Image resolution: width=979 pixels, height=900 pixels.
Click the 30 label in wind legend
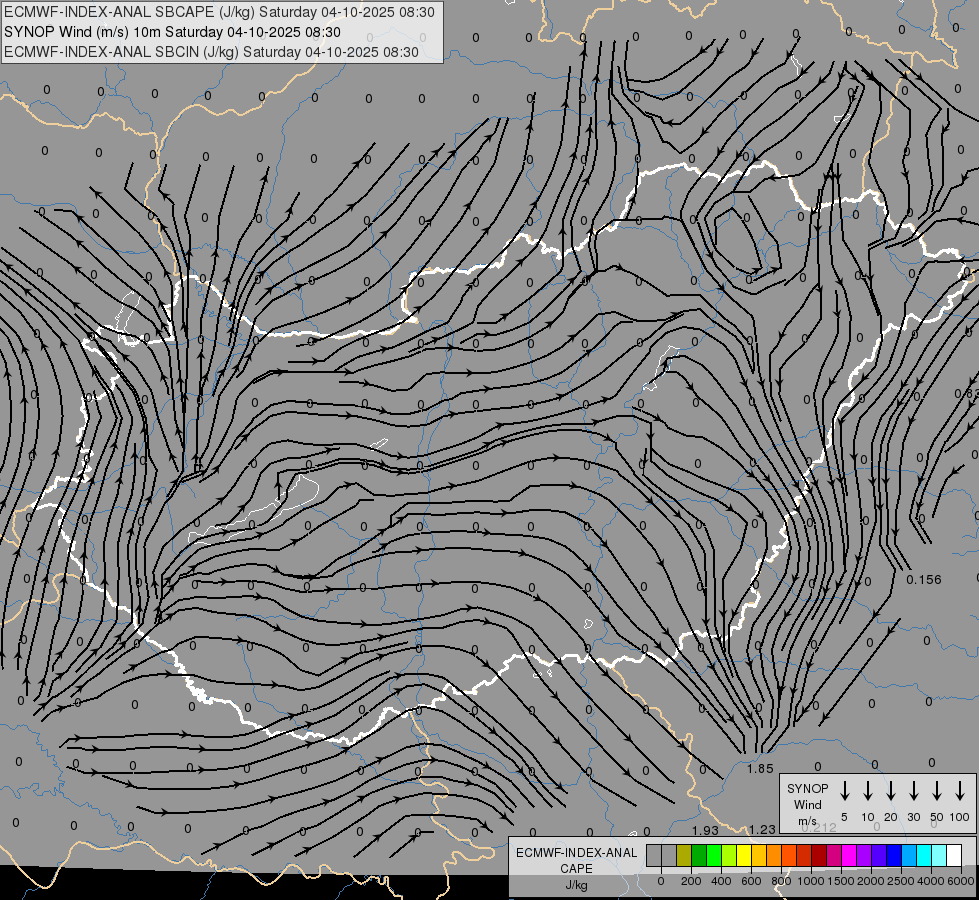[913, 817]
